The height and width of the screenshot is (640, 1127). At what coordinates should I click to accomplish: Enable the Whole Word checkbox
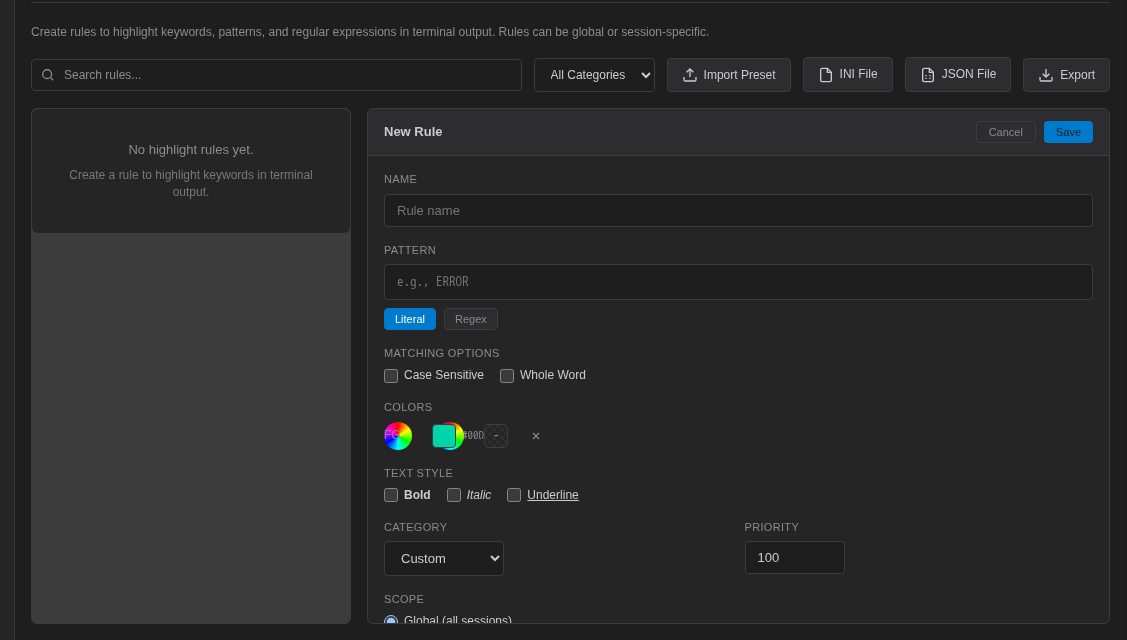click(507, 376)
